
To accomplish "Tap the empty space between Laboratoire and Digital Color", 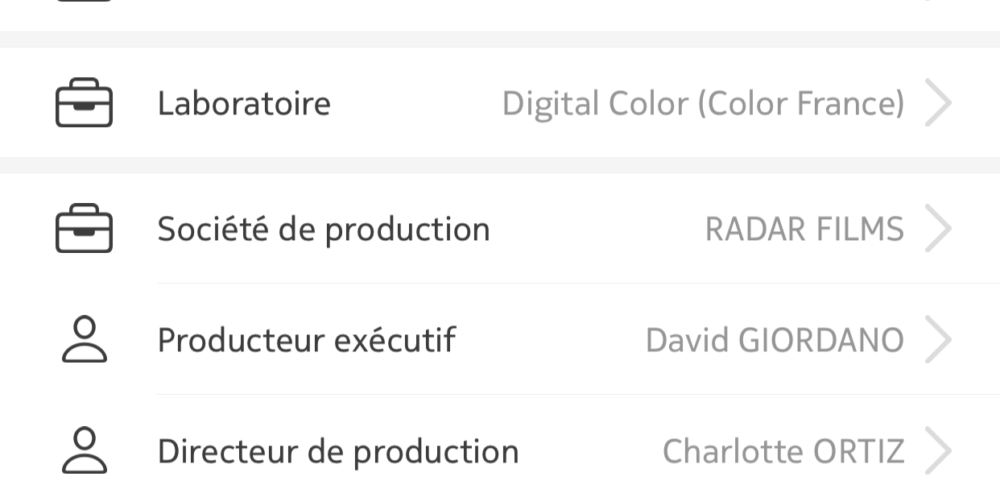I will [416, 103].
